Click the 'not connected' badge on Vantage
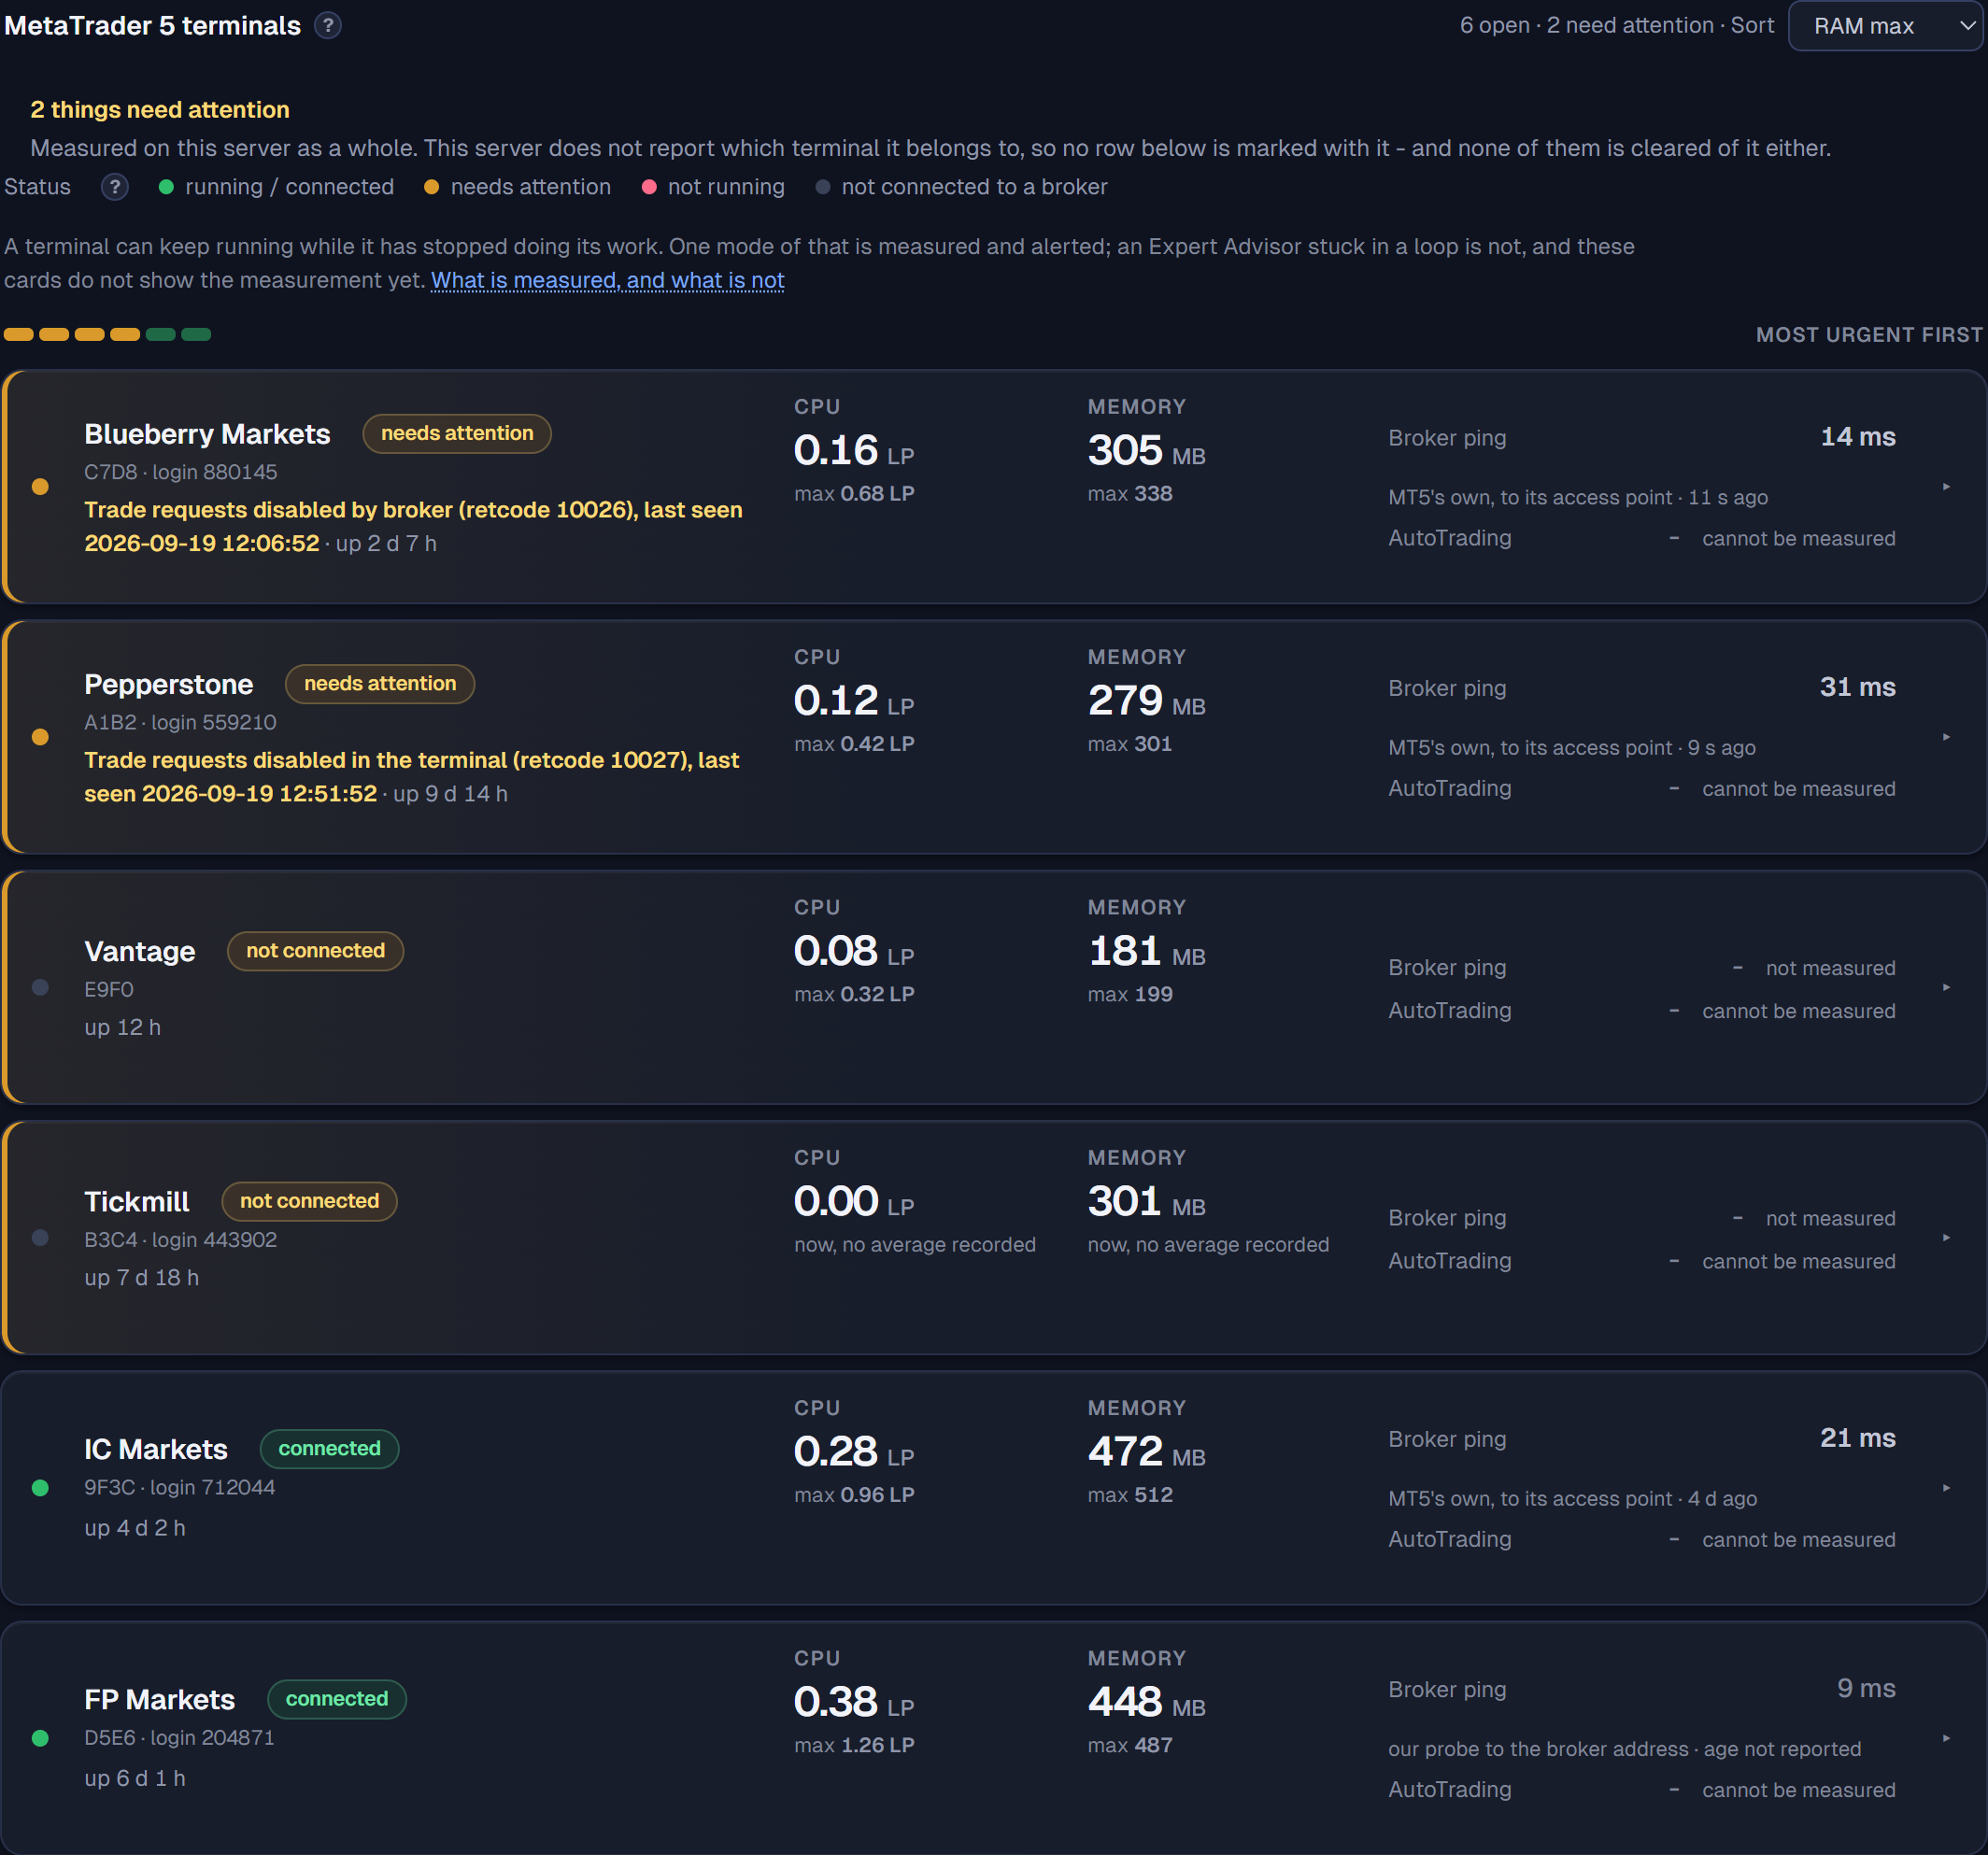Viewport: 1988px width, 1855px height. tap(316, 951)
